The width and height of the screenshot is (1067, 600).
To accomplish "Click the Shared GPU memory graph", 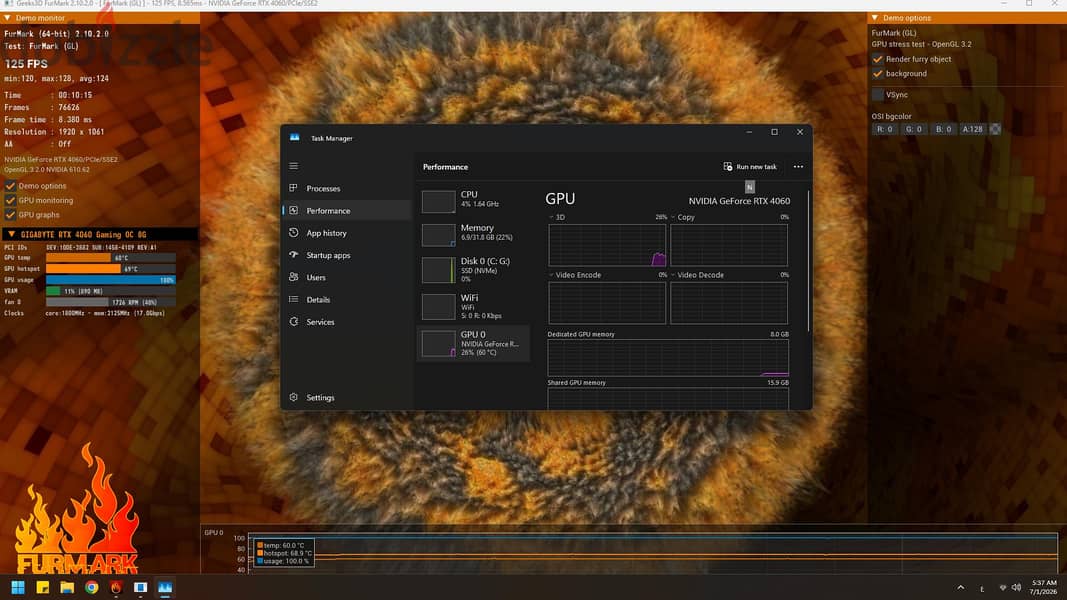I will pyautogui.click(x=668, y=399).
